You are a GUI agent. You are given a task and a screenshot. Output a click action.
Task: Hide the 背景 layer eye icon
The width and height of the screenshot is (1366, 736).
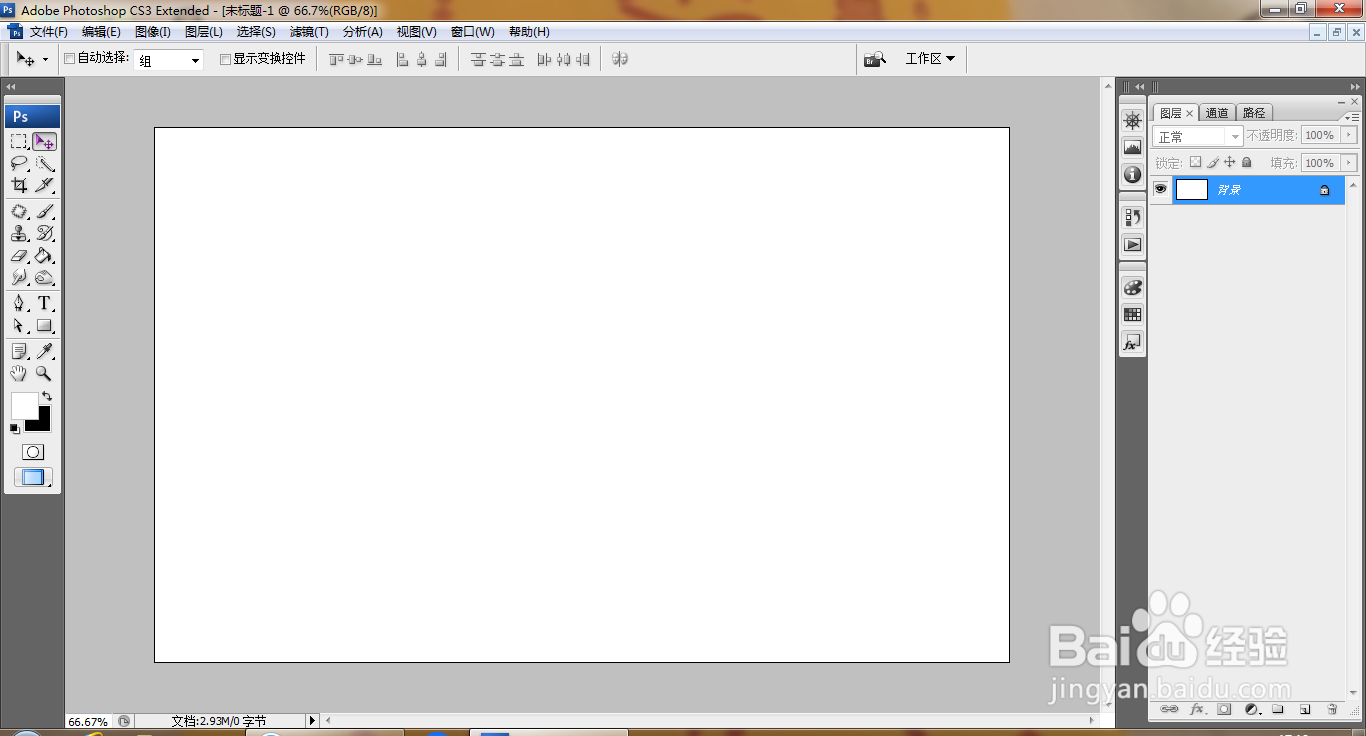click(x=1161, y=189)
